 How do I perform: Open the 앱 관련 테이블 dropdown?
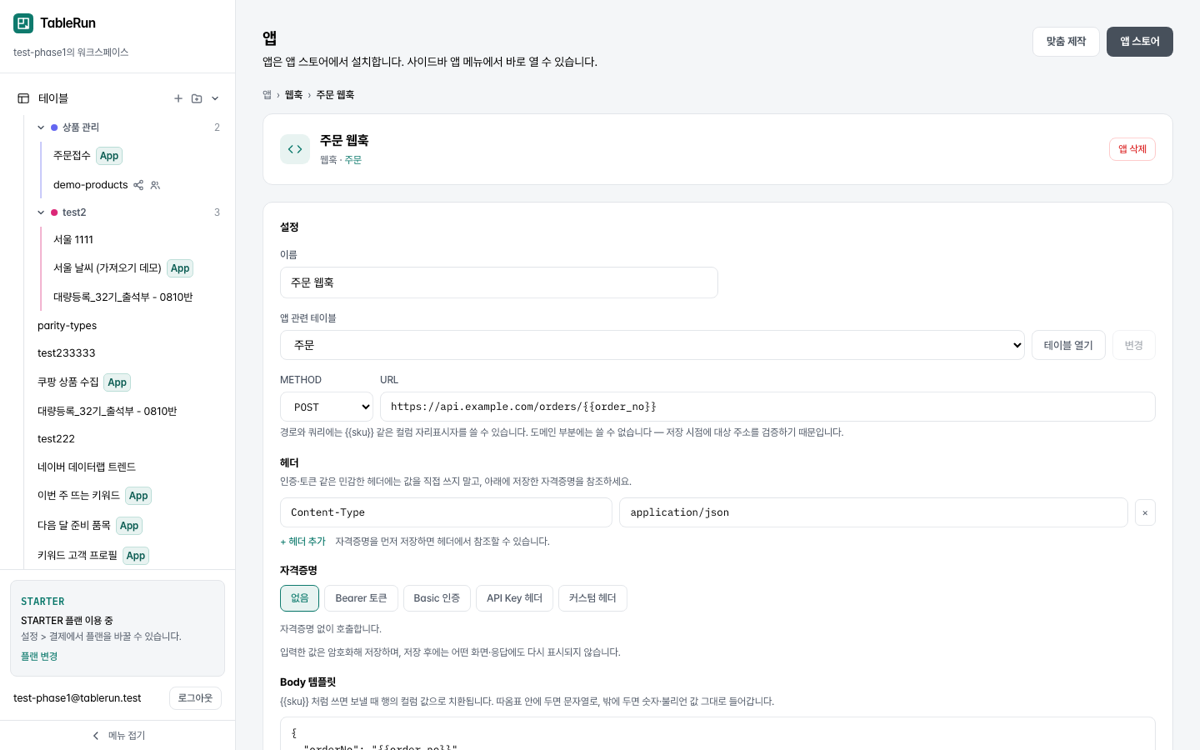click(652, 345)
